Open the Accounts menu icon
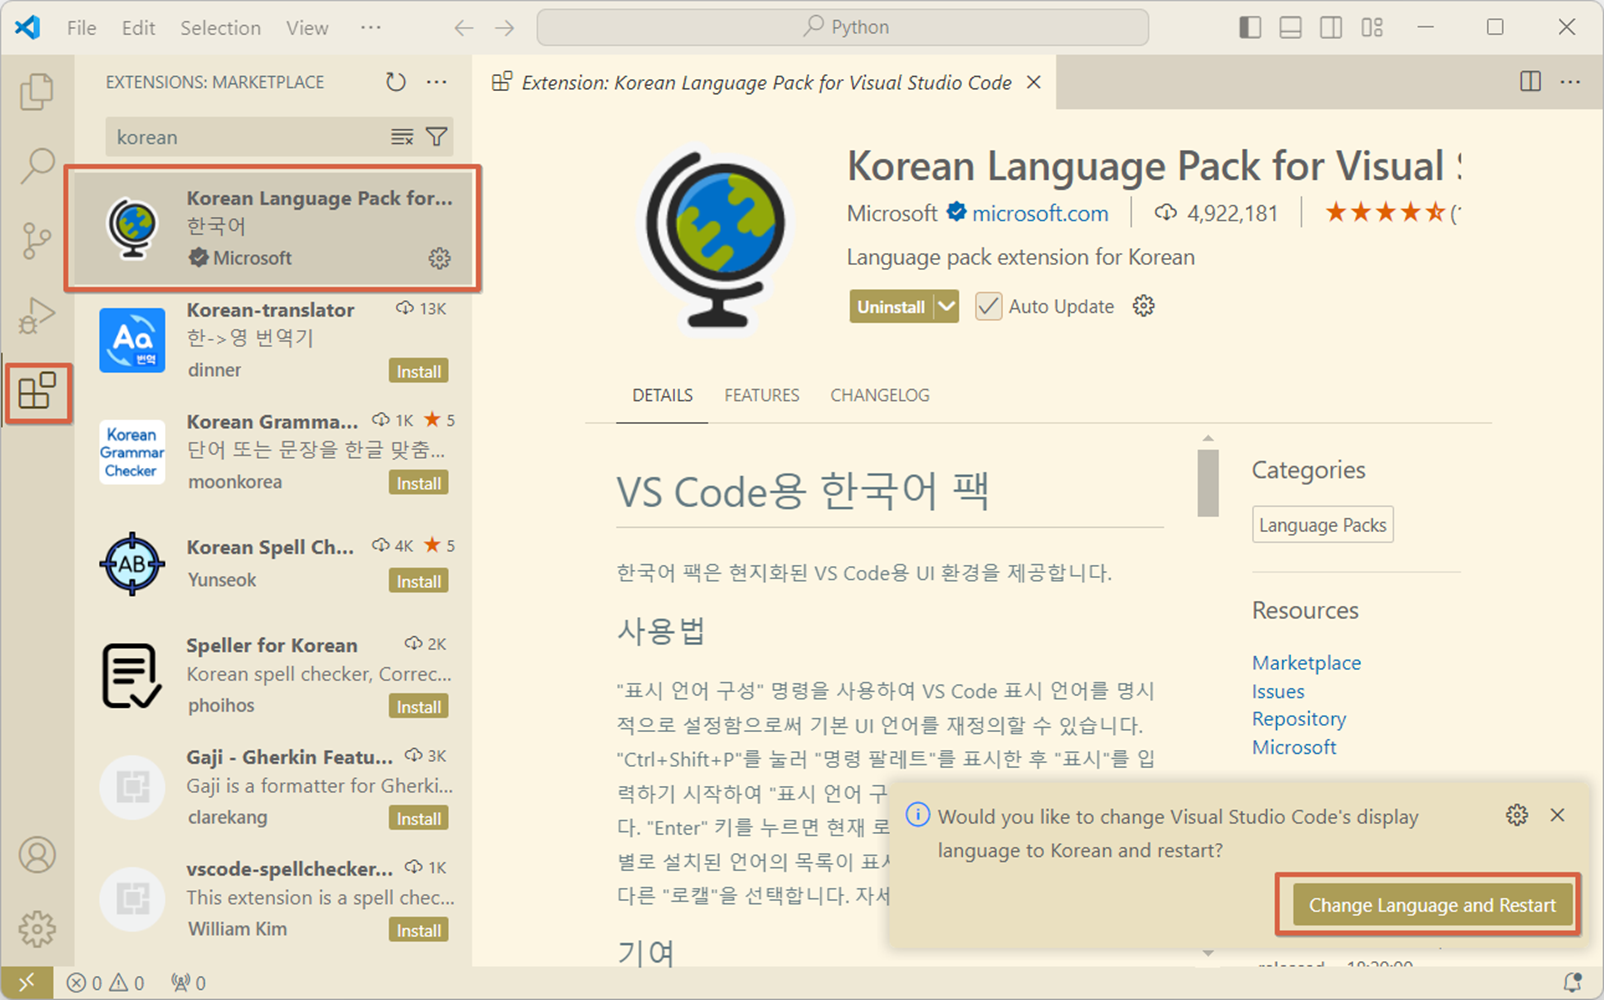This screenshot has height=1000, width=1604. 37,855
